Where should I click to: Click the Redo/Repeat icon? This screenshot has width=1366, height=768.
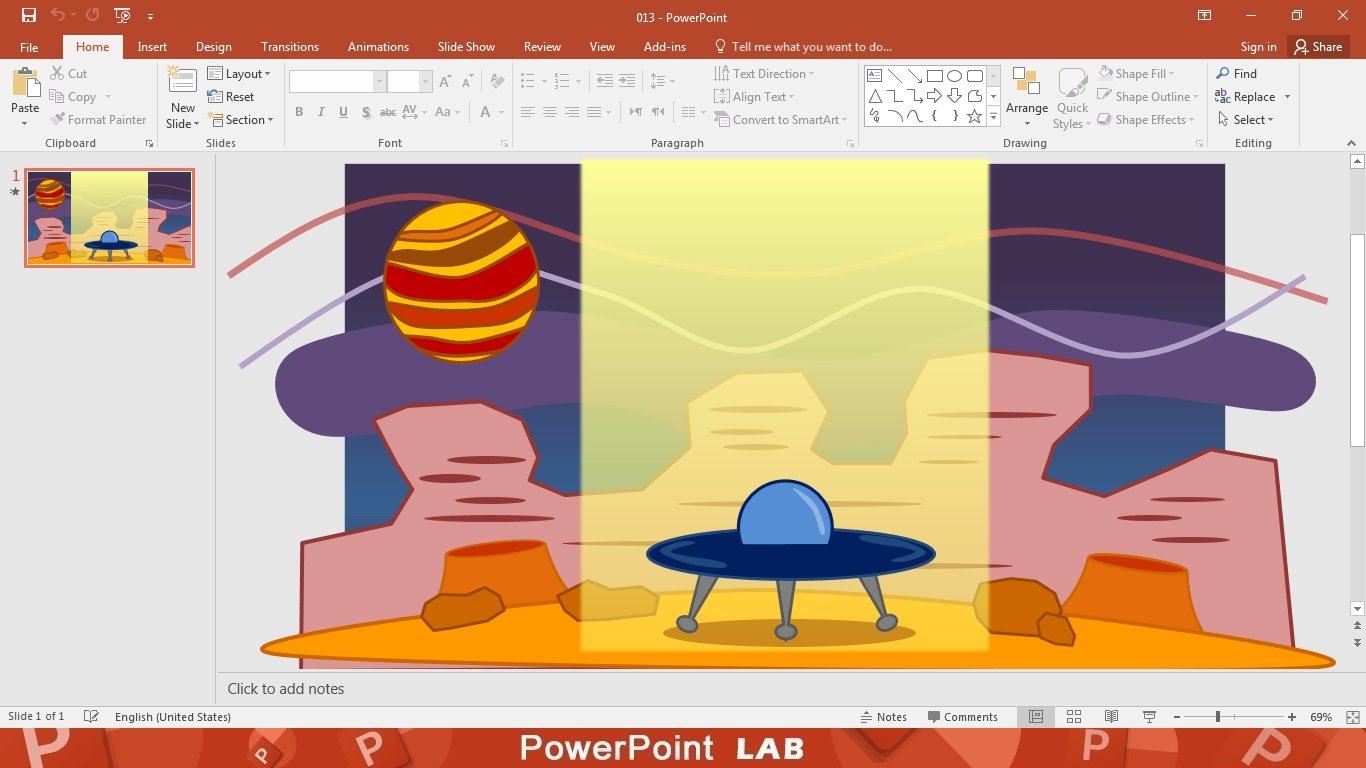[92, 16]
